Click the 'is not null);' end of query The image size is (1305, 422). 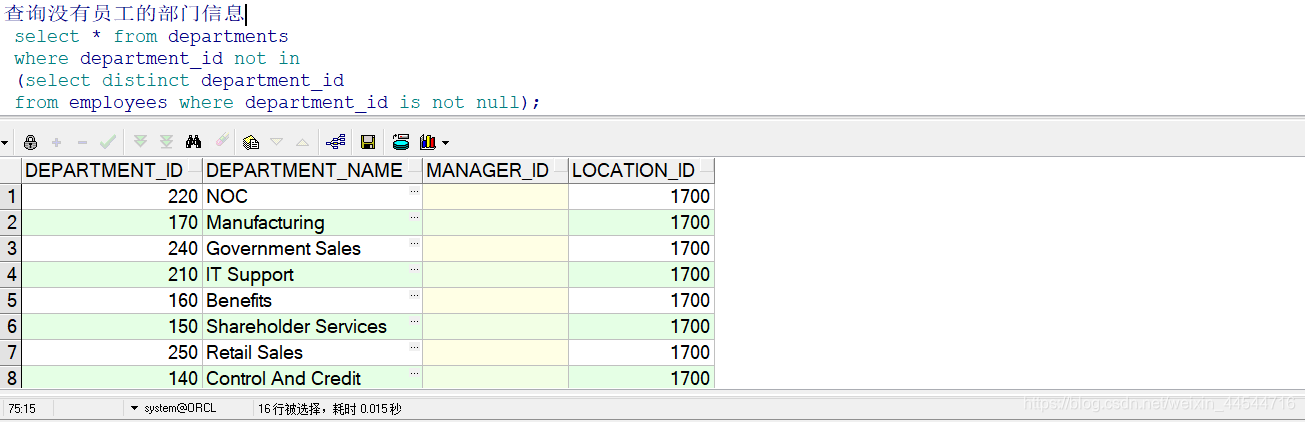[x=470, y=102]
